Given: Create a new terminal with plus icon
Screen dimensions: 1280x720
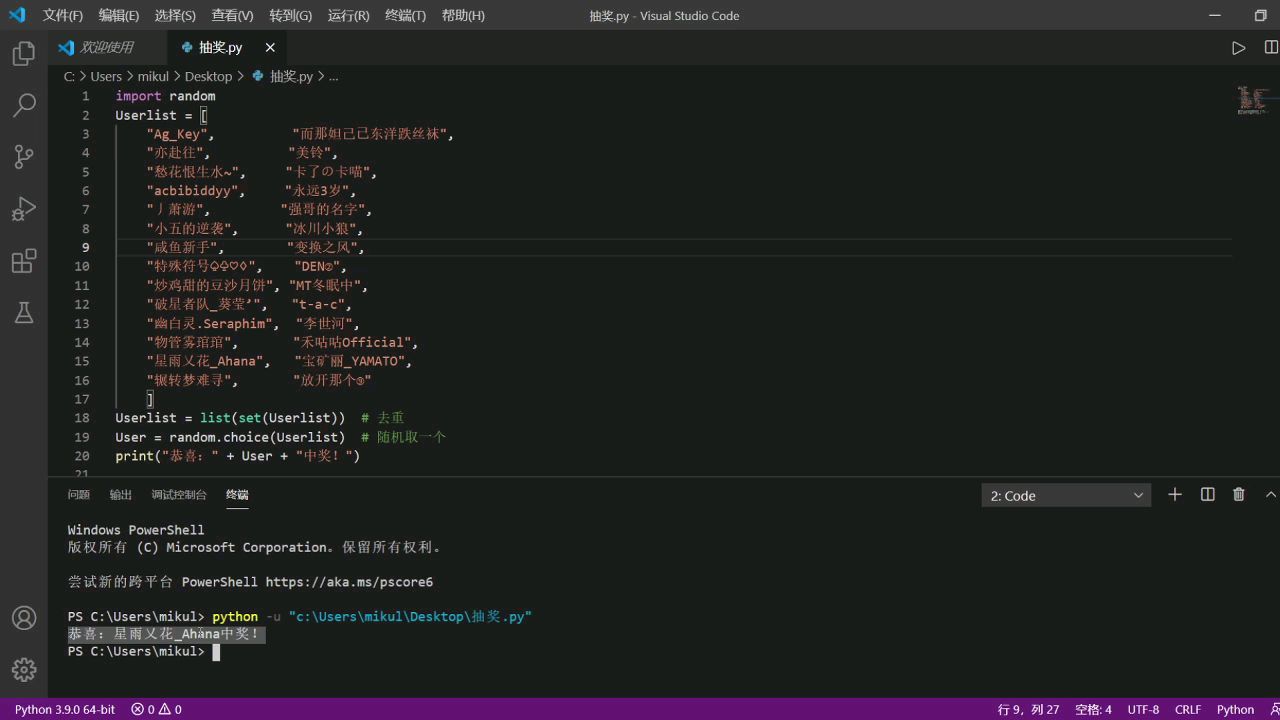Looking at the screenshot, I should click(x=1175, y=495).
